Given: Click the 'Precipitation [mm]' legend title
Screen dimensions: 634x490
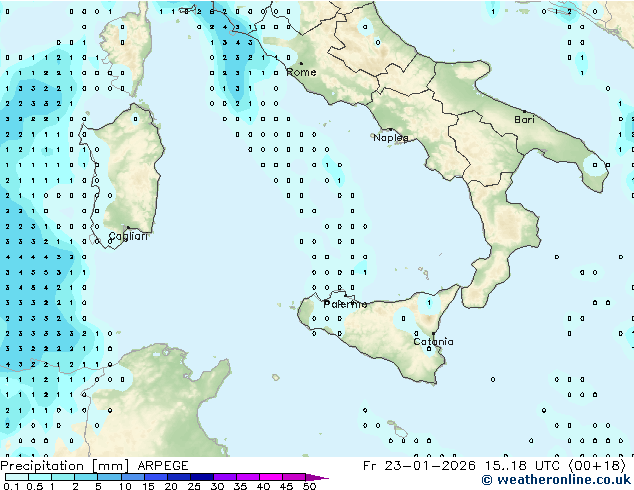Looking at the screenshot, I should coord(64,466).
